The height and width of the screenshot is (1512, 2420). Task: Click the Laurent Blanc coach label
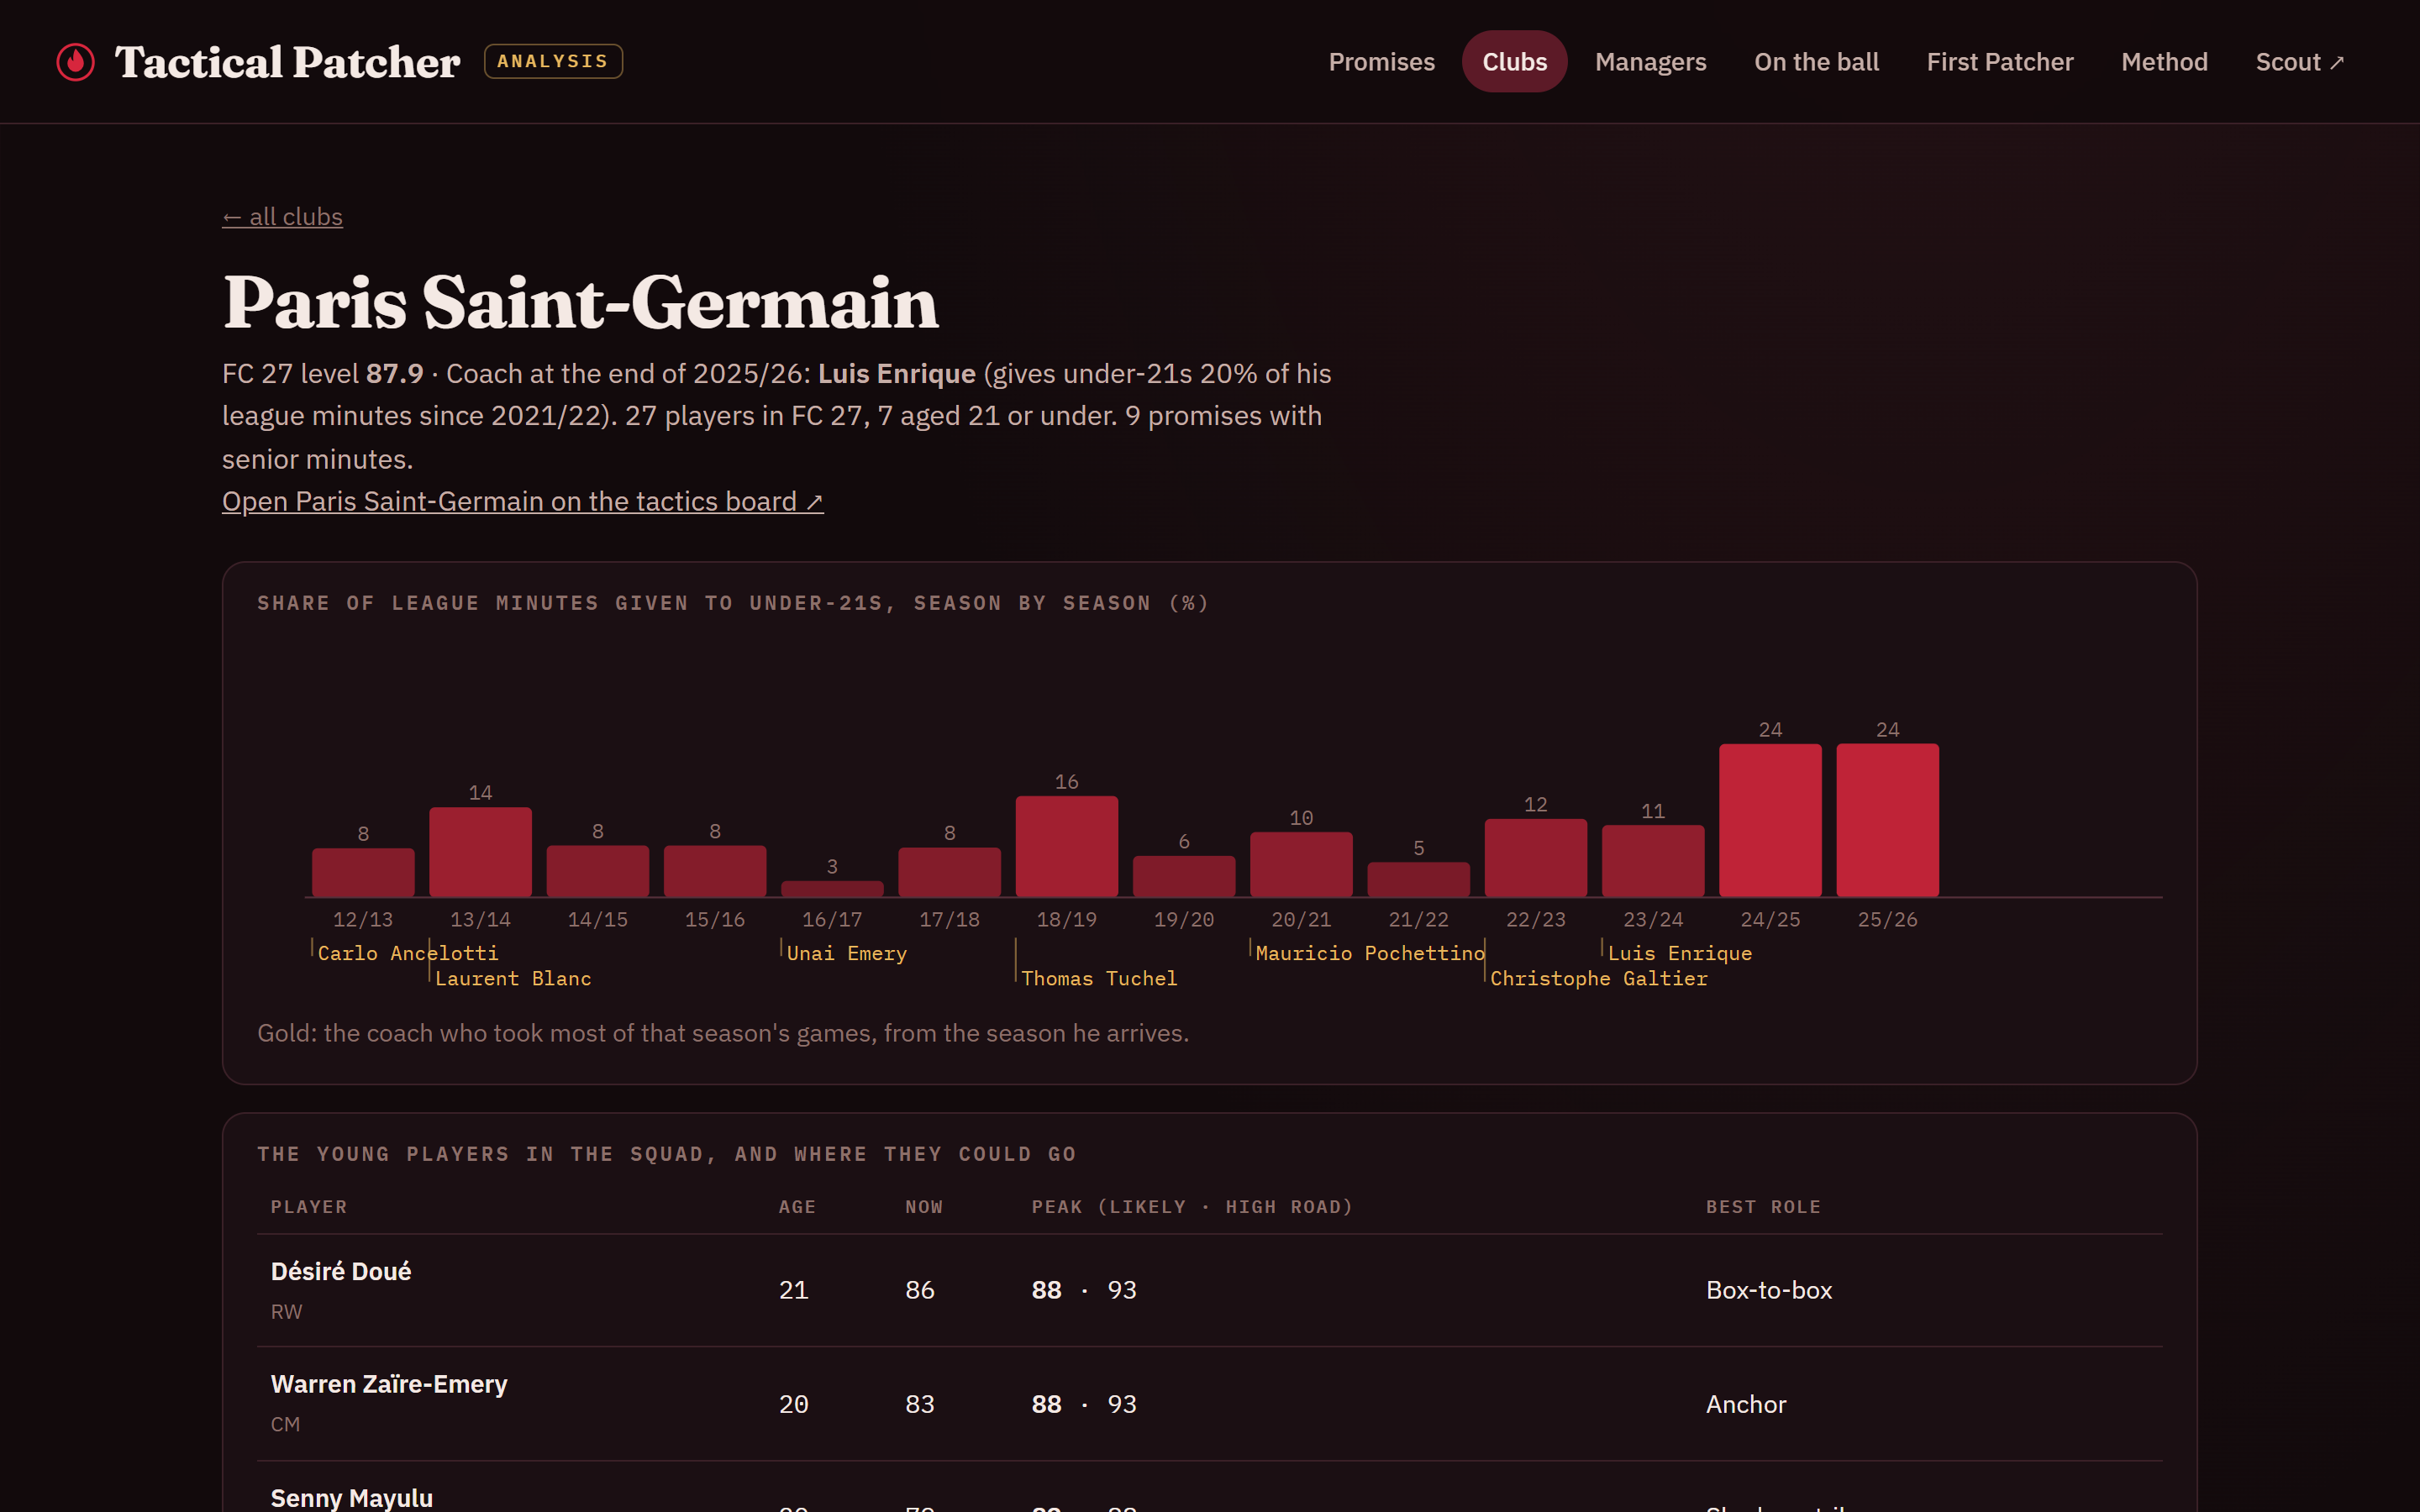(513, 978)
